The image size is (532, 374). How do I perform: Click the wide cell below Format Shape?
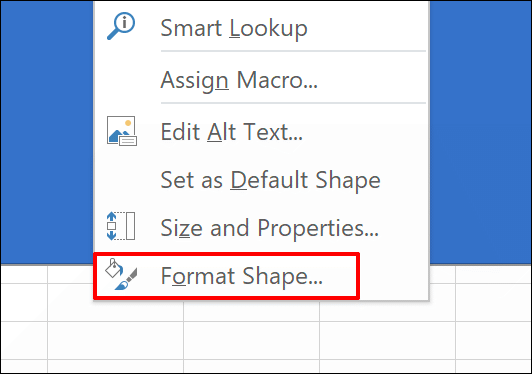[251, 311]
